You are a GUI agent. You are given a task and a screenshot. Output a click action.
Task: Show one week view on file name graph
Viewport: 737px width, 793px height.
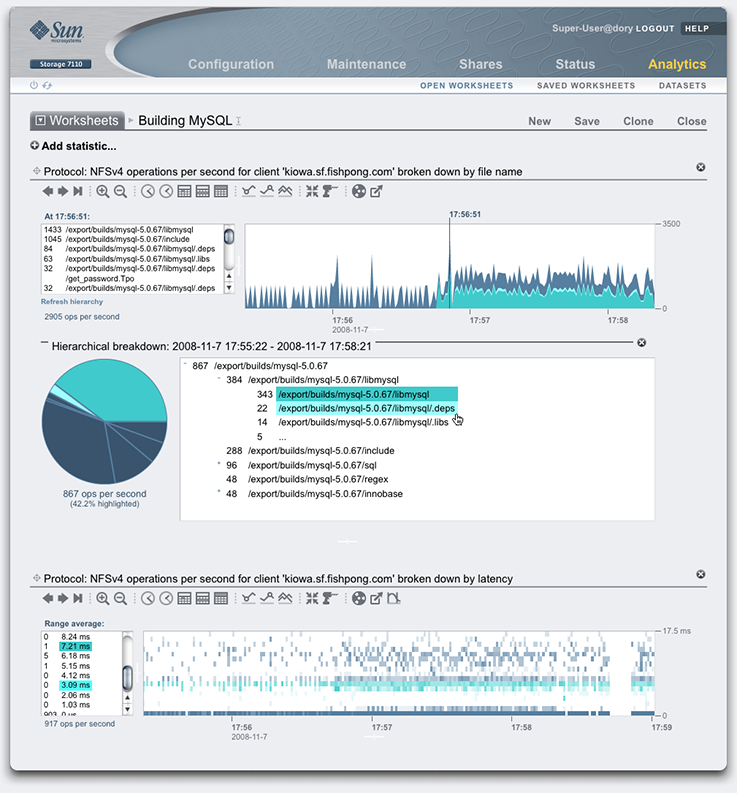pos(203,191)
